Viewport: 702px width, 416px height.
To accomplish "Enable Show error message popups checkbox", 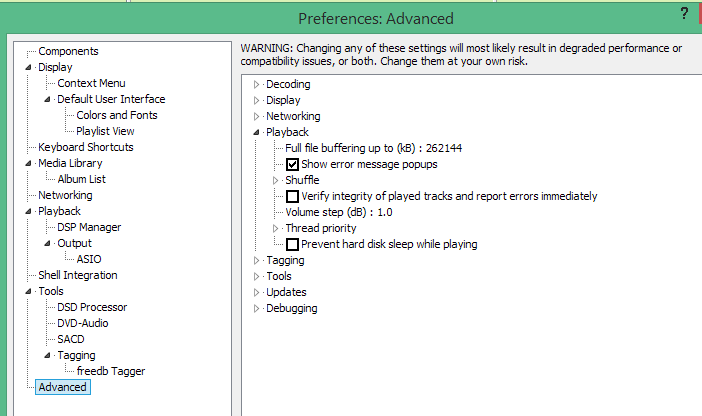I will coord(293,164).
